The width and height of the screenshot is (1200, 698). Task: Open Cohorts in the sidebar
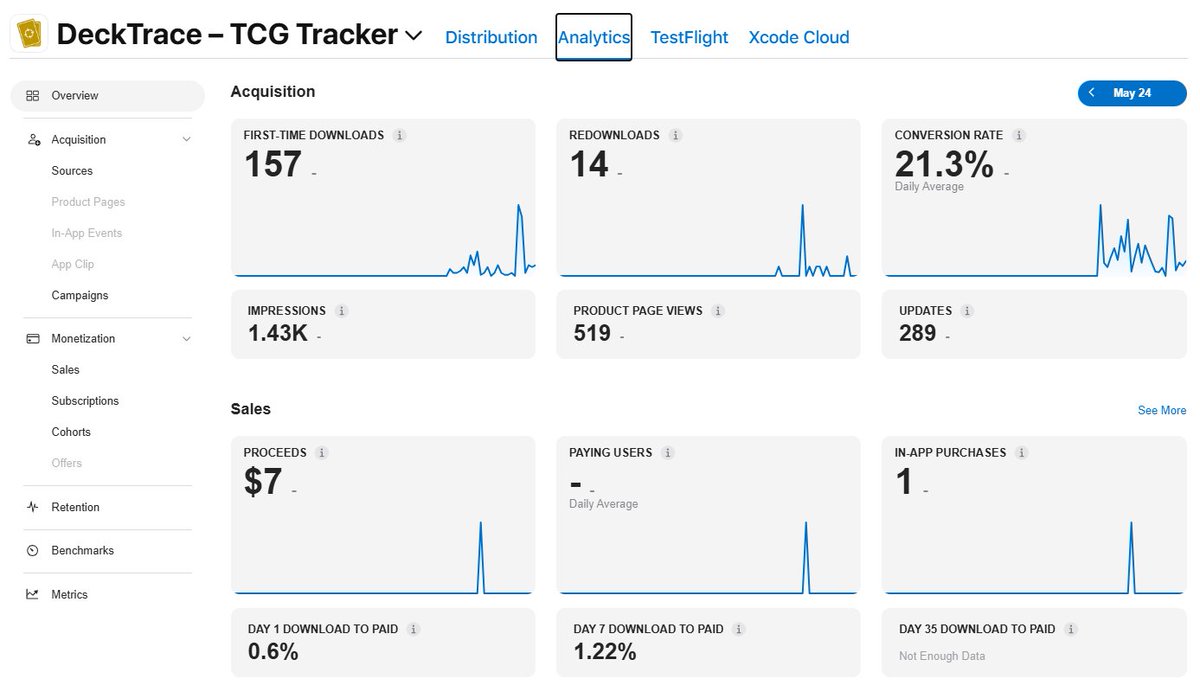point(71,432)
